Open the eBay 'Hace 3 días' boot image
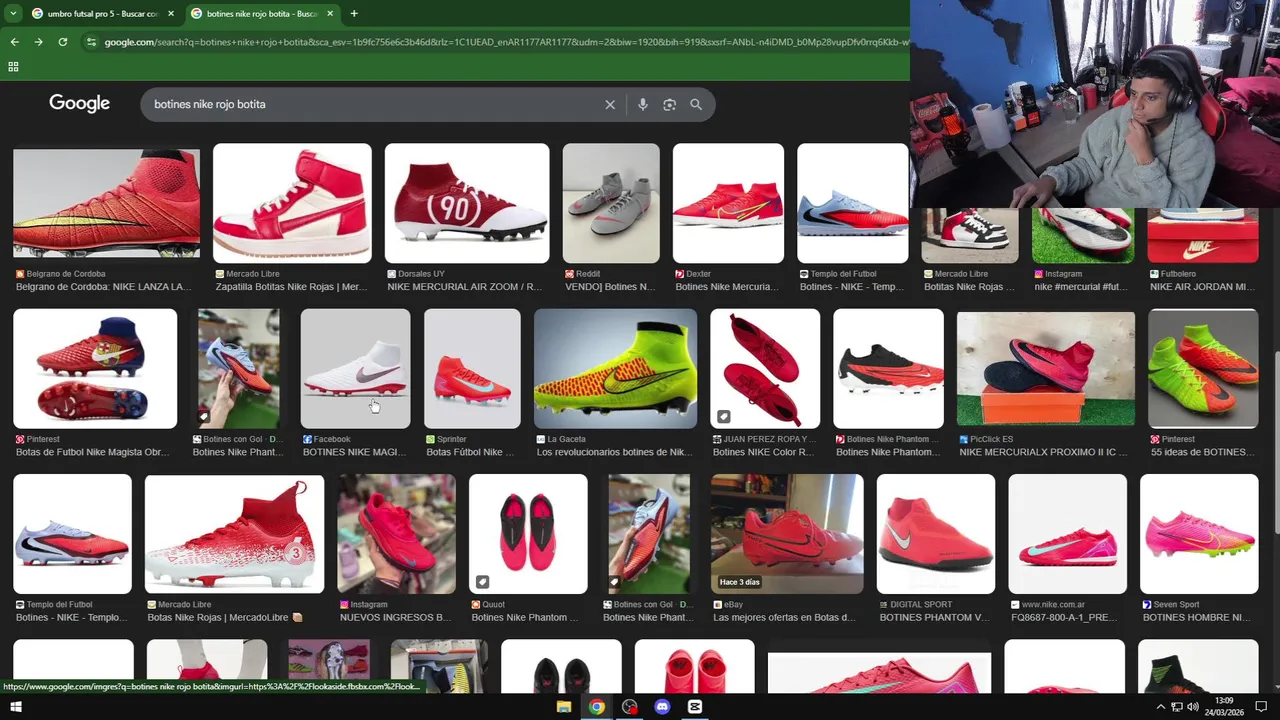1280x720 pixels. tap(787, 534)
